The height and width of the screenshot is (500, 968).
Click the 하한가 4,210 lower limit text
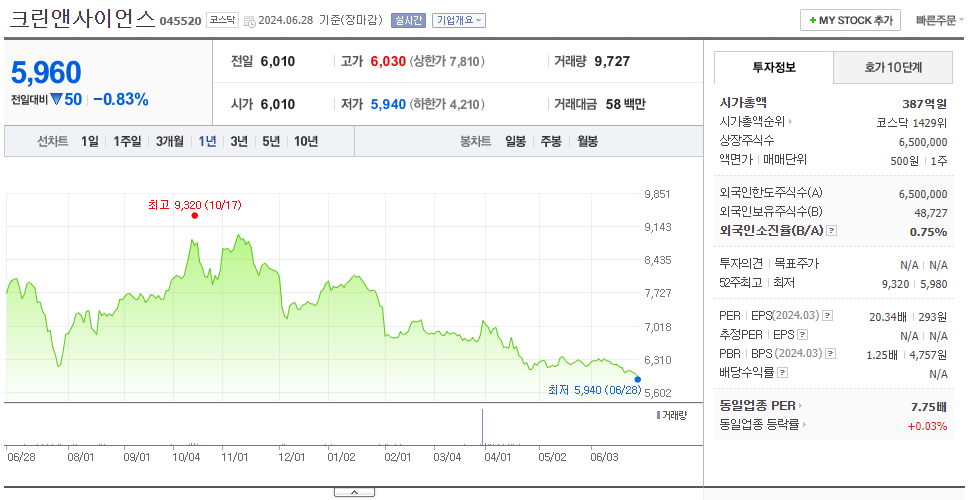click(x=447, y=104)
